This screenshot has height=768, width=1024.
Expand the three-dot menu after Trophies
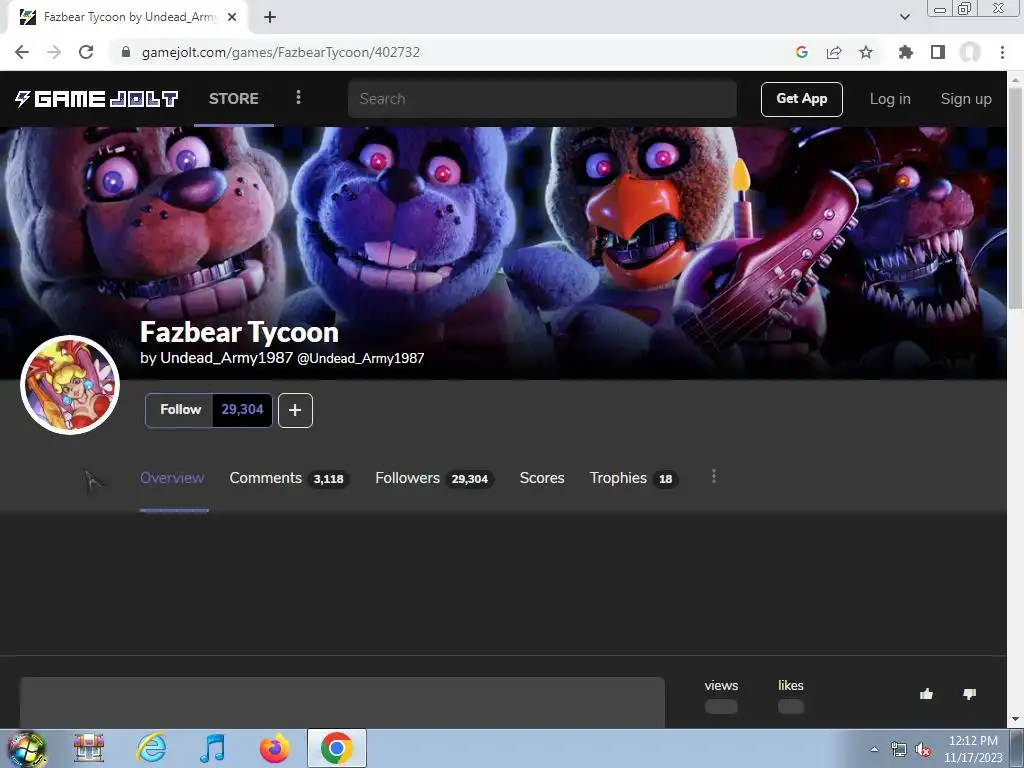[714, 477]
